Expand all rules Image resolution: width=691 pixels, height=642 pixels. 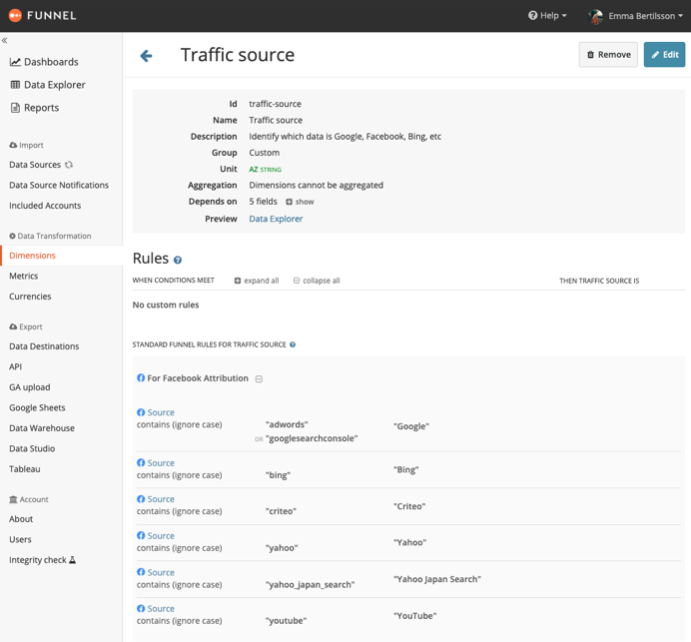256,281
